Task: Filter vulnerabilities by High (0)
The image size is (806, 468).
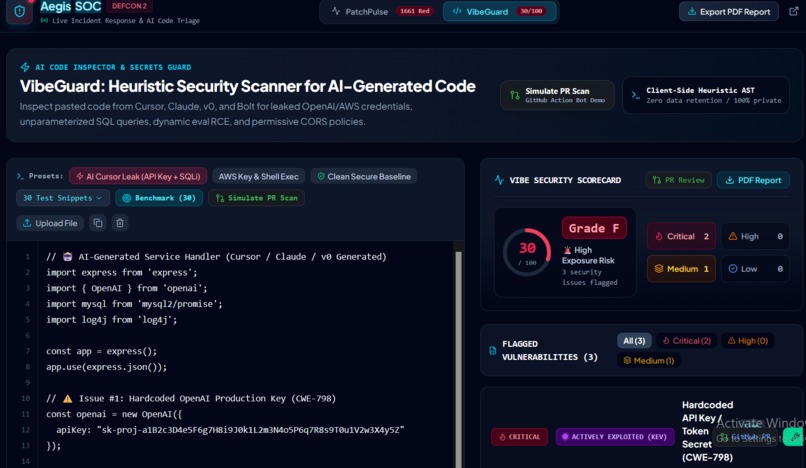Action: [x=748, y=340]
